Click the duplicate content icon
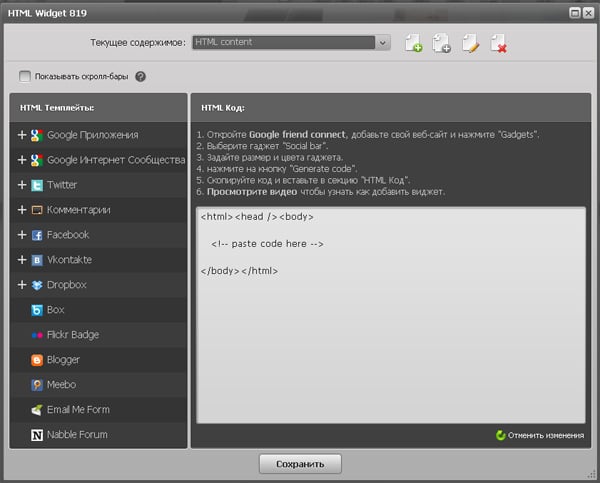The image size is (600, 483). [x=441, y=43]
